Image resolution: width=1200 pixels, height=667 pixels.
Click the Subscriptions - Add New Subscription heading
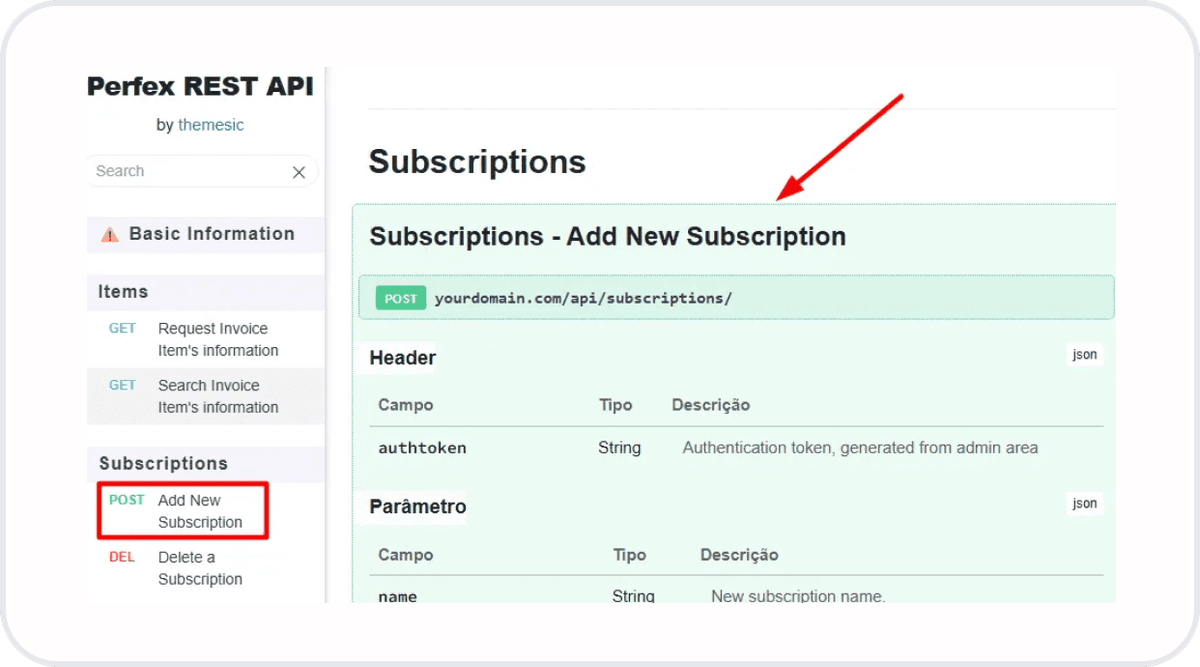(607, 237)
